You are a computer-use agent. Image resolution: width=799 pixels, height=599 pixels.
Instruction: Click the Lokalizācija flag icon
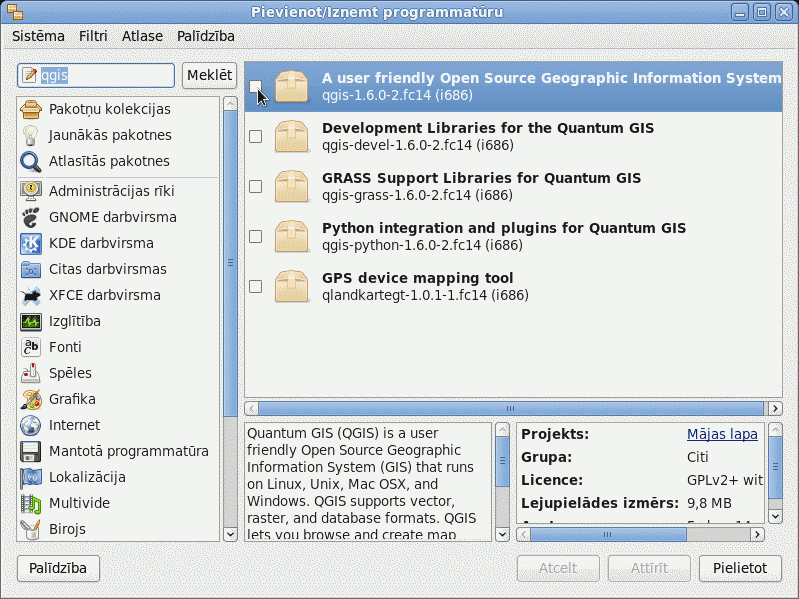[x=31, y=477]
